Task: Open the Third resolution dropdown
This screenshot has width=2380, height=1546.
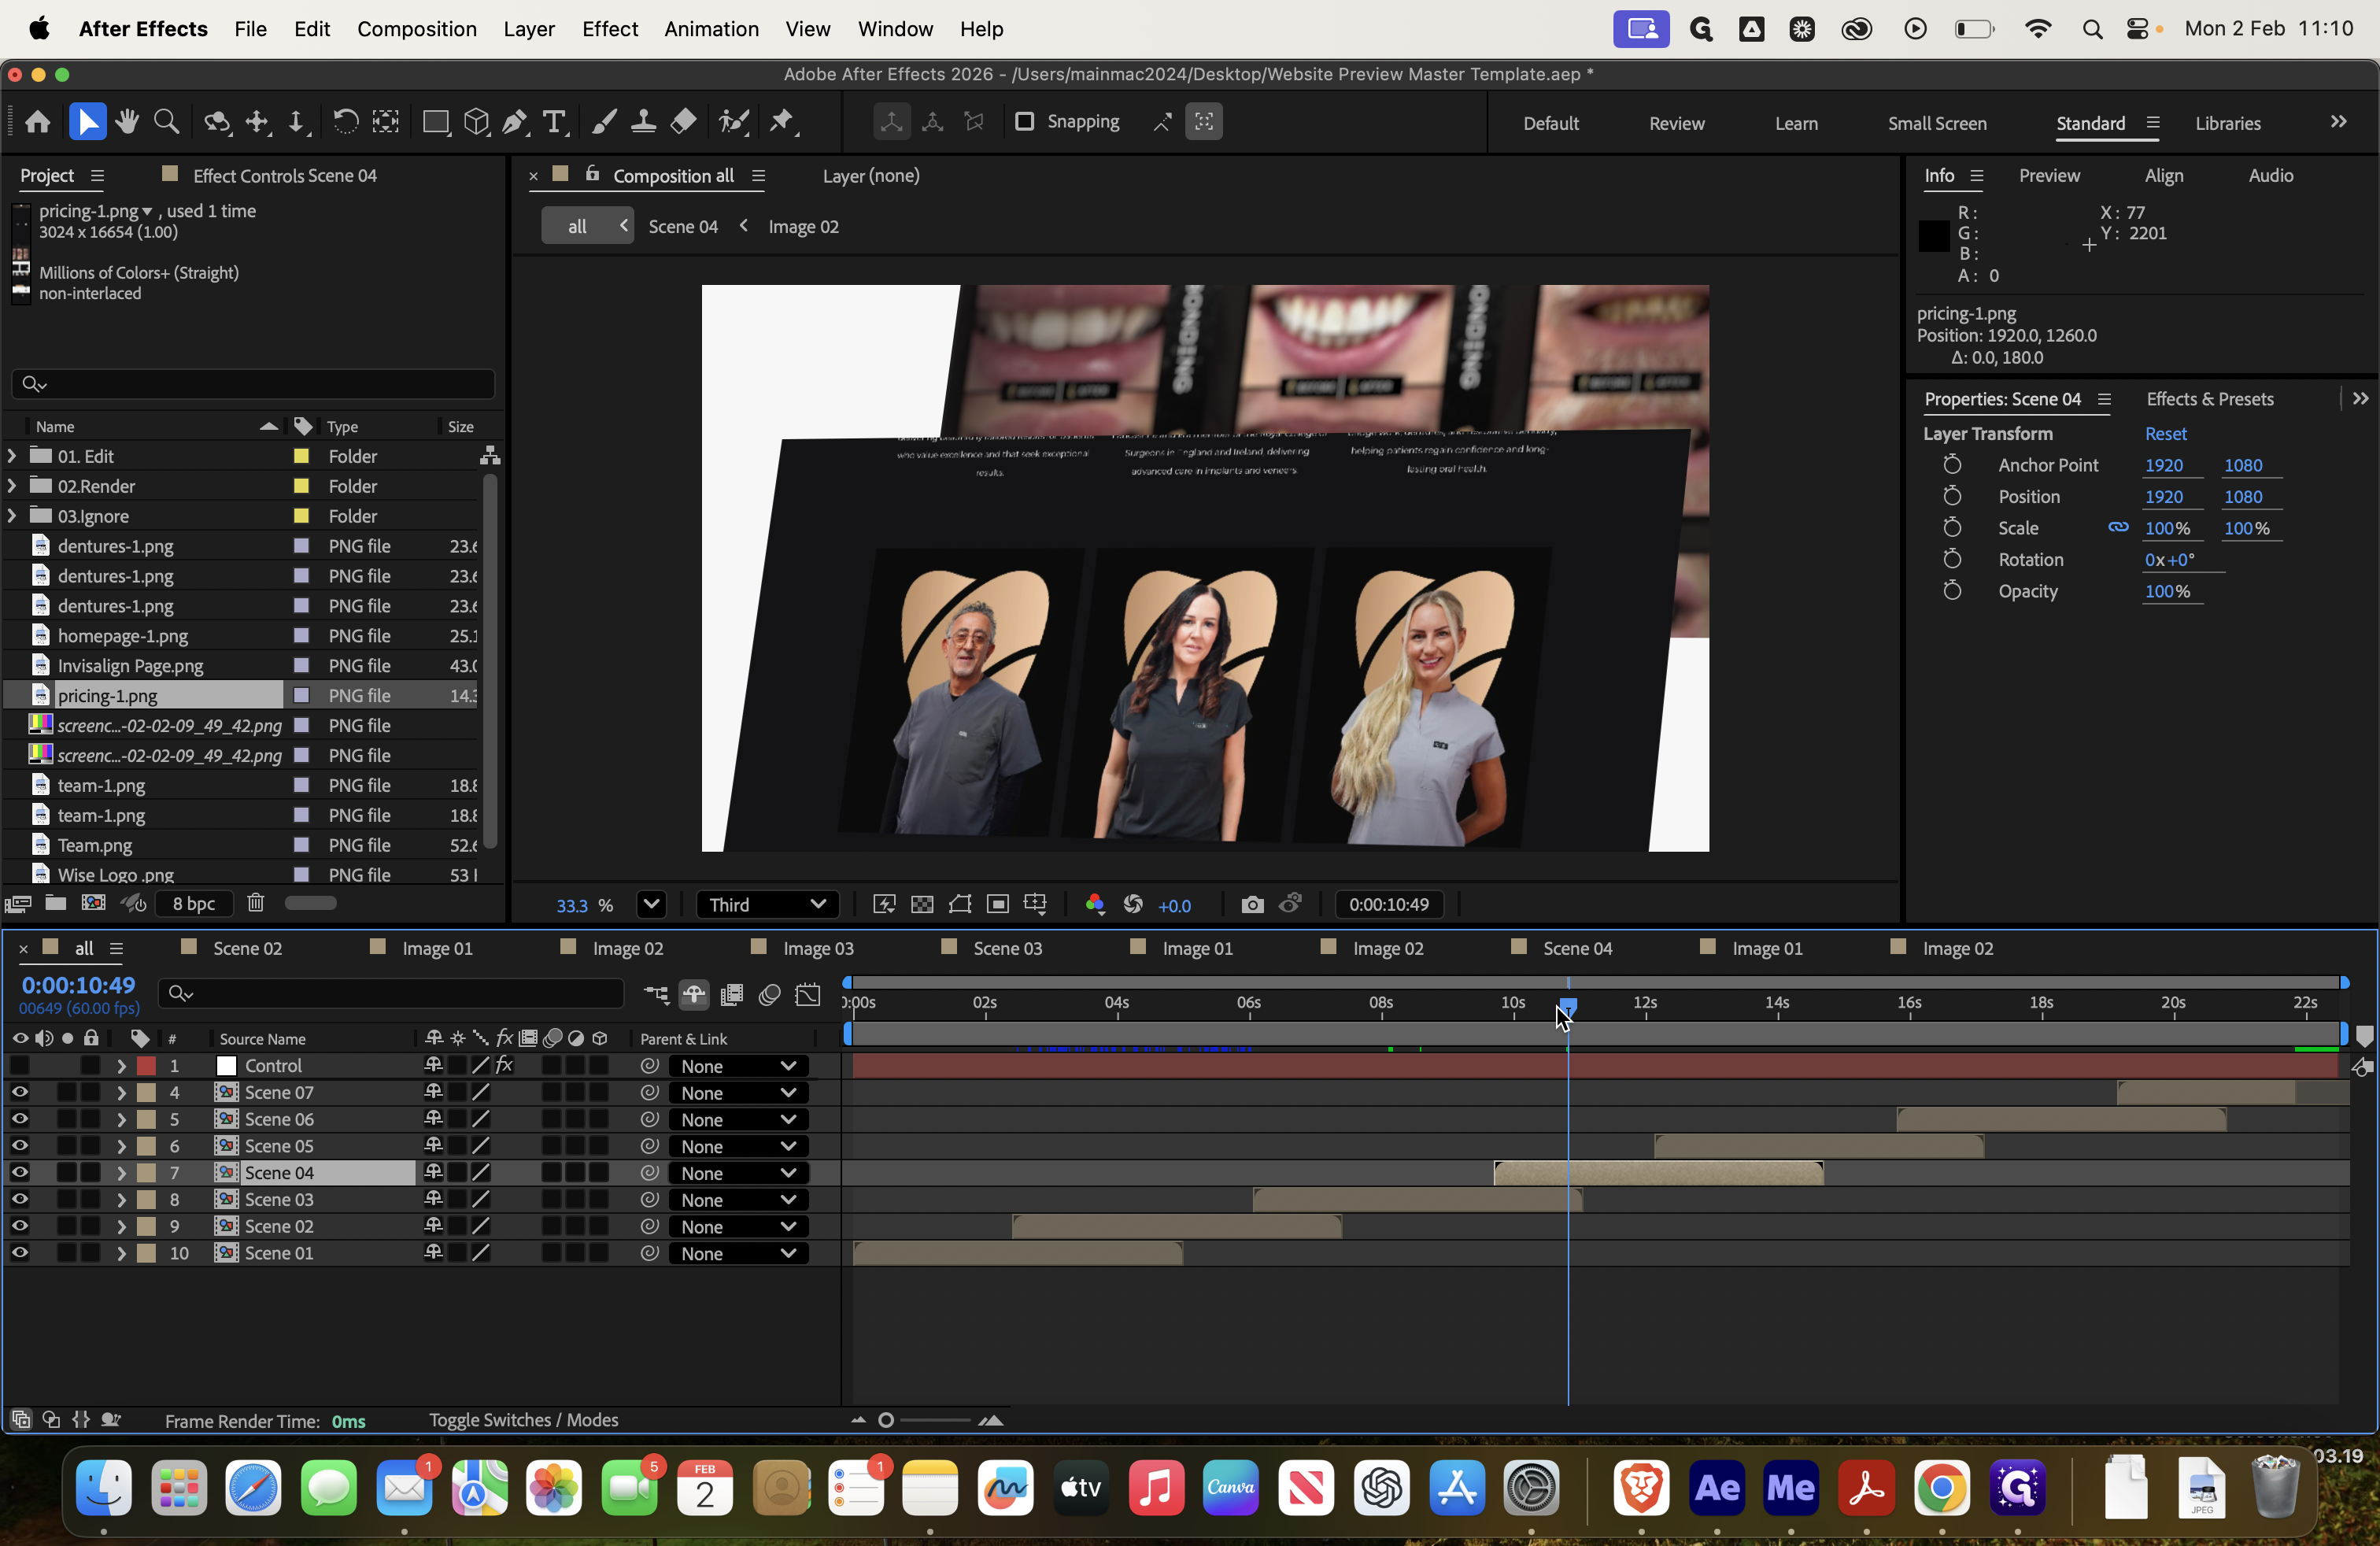Action: [767, 905]
